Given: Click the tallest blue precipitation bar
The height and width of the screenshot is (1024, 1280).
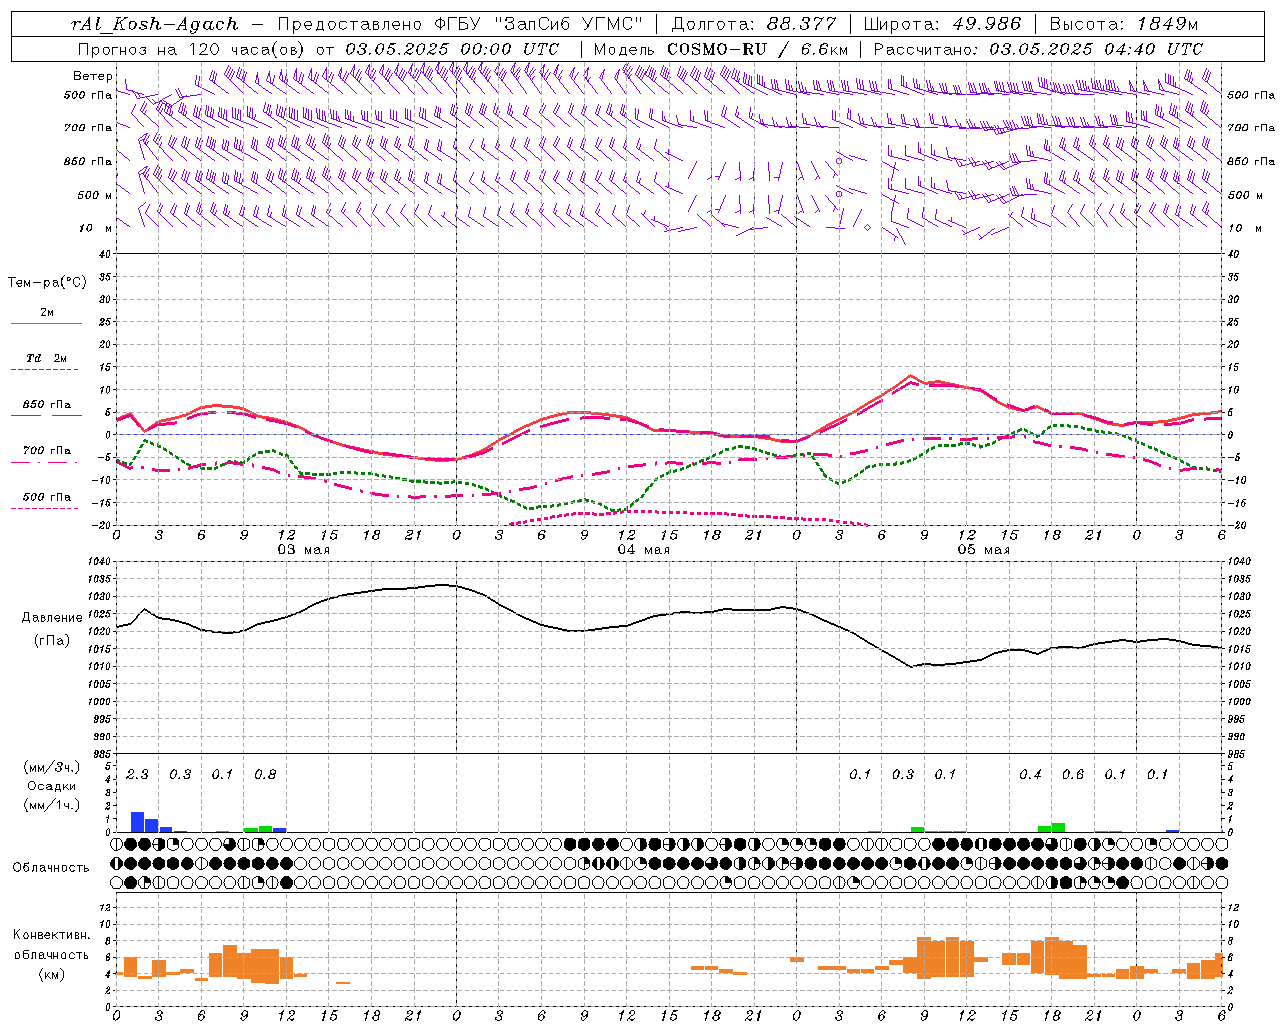Looking at the screenshot, I should (x=138, y=822).
